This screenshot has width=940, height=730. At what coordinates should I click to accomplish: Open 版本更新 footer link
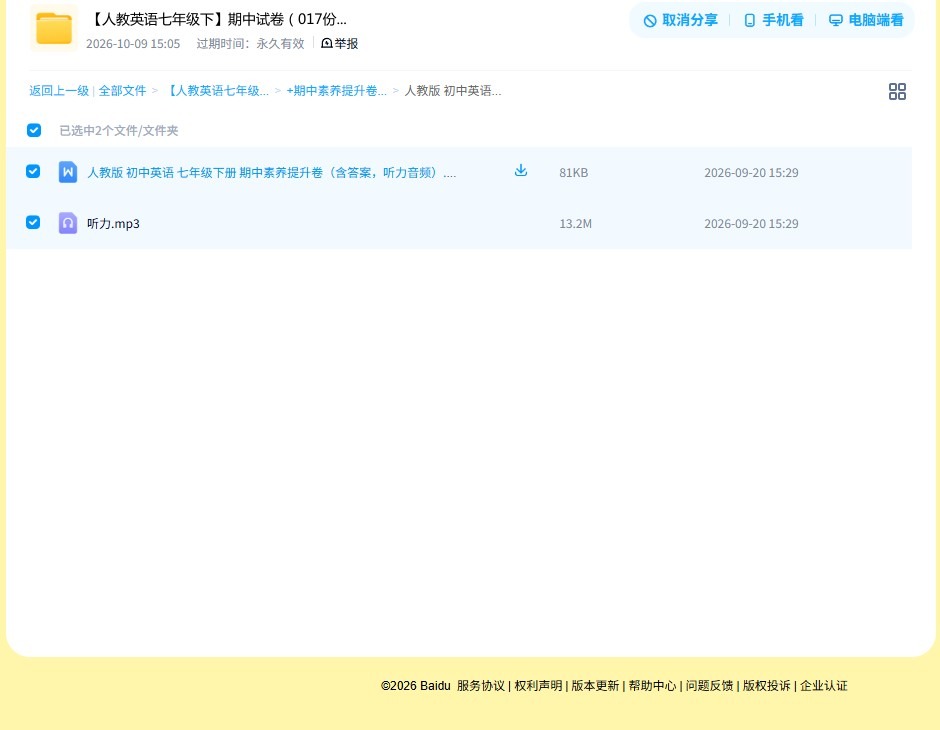coord(595,686)
